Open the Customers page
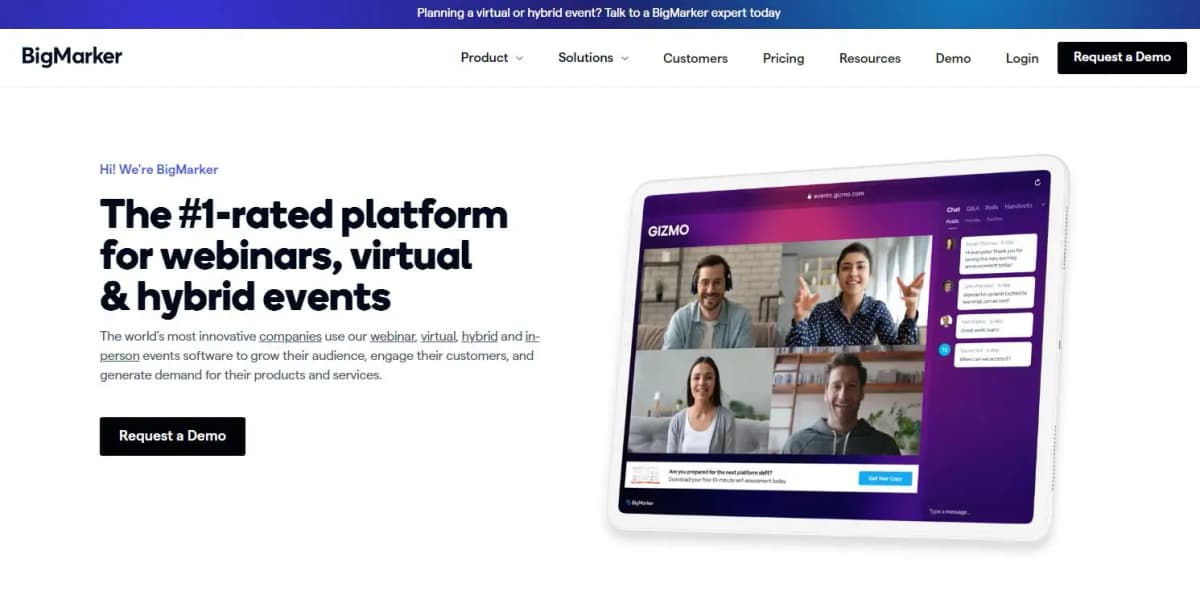Screen dimensions: 1200x604 coord(695,58)
